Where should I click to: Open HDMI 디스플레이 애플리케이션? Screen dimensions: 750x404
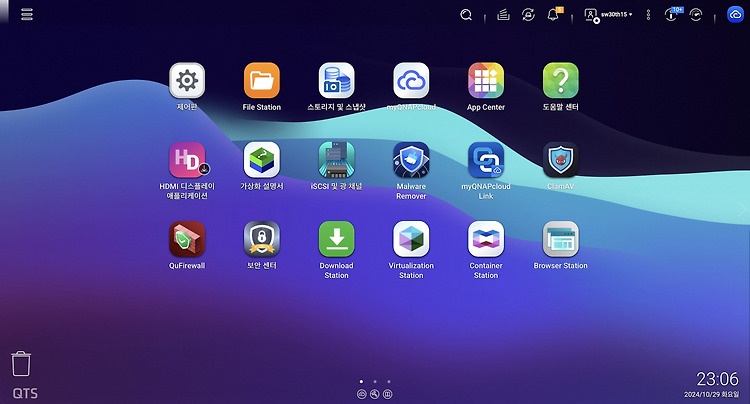point(187,160)
